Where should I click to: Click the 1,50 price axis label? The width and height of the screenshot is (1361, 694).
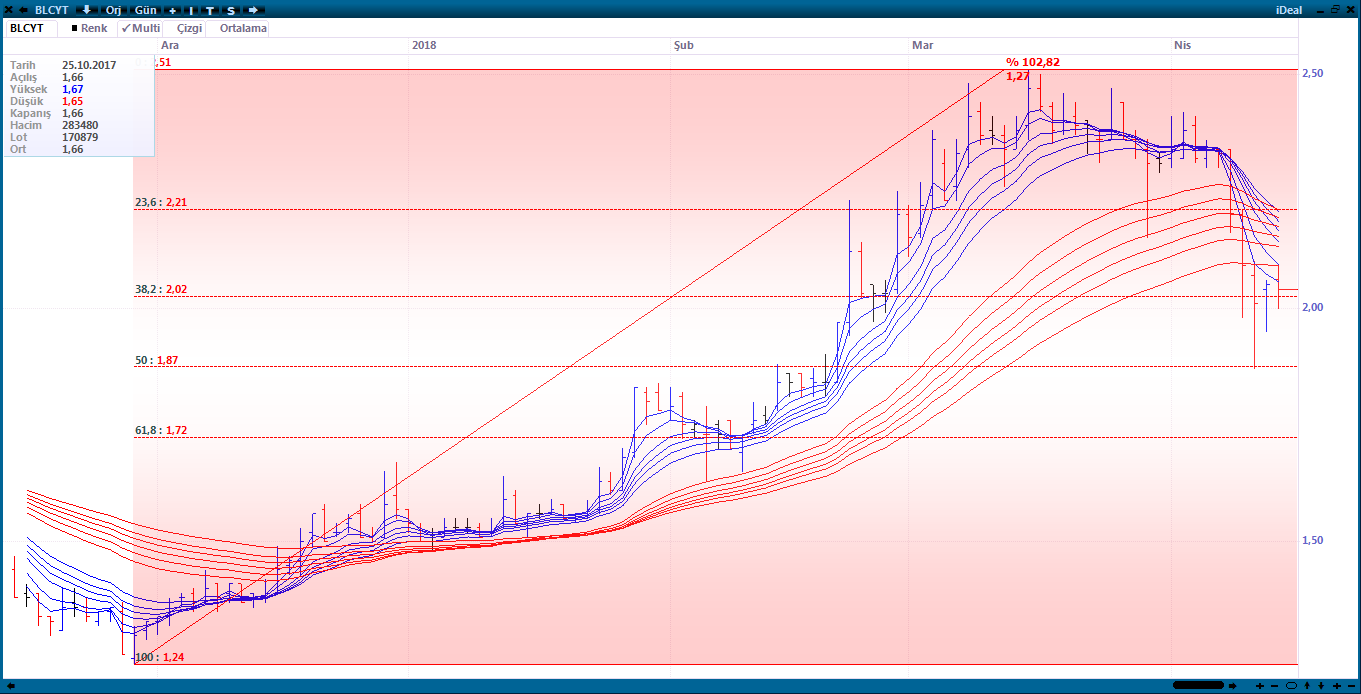pos(1312,540)
